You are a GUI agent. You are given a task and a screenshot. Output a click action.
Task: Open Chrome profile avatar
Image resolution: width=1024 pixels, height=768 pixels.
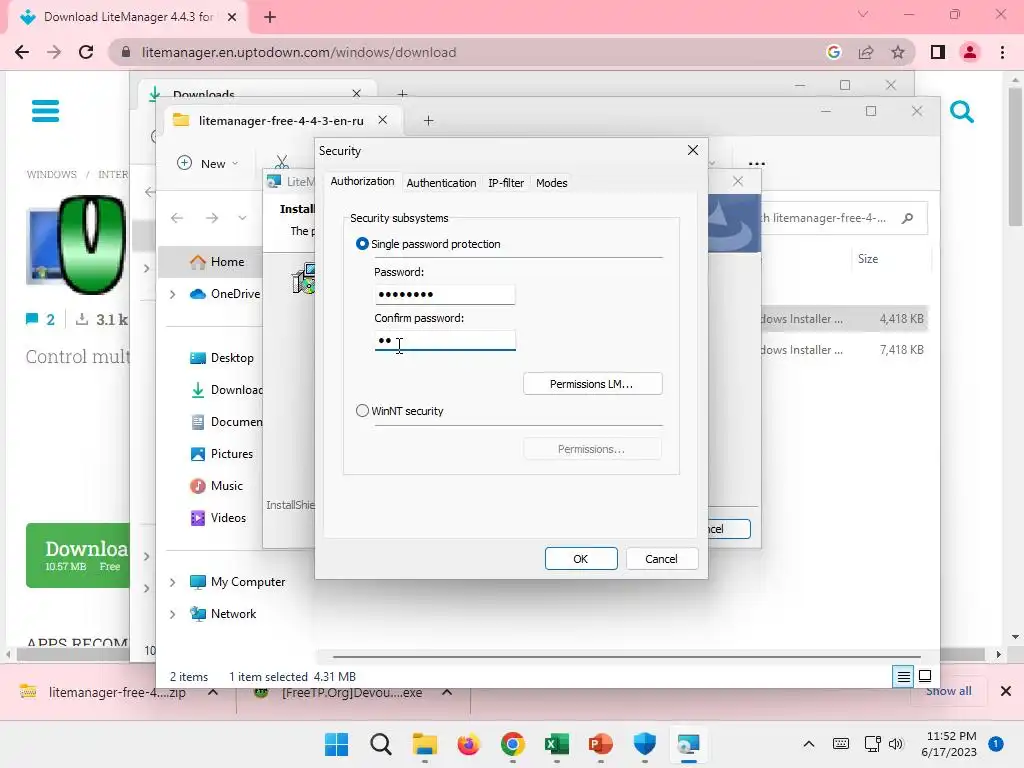pyautogui.click(x=970, y=52)
